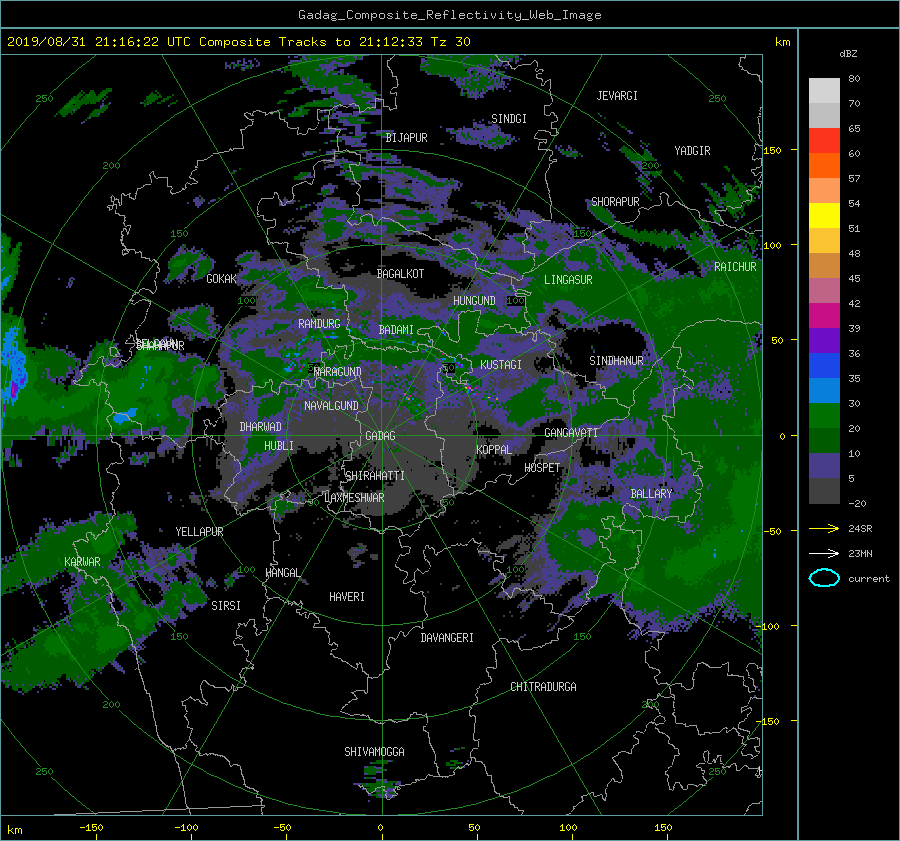Click the RAMDURG city label
Image resolution: width=900 pixels, height=841 pixels.
tap(319, 324)
